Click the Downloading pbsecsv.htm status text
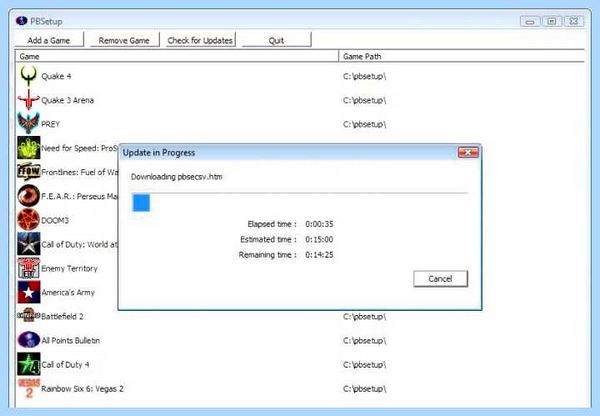The height and width of the screenshot is (416, 600). coord(176,177)
